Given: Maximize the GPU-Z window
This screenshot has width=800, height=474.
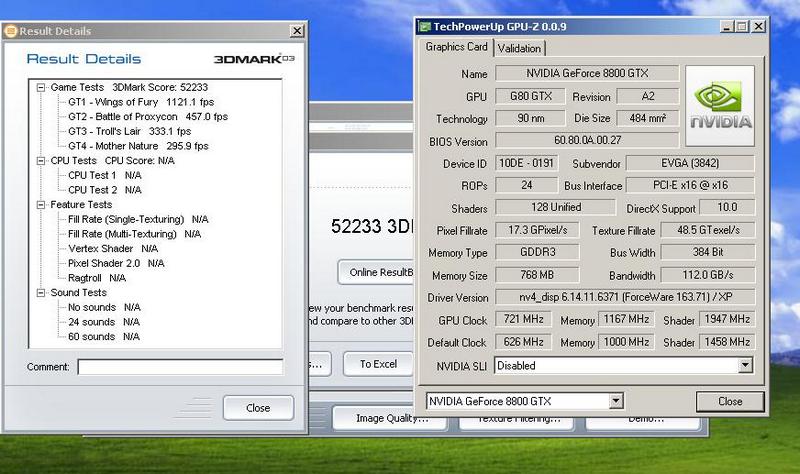Looking at the screenshot, I should (x=742, y=27).
